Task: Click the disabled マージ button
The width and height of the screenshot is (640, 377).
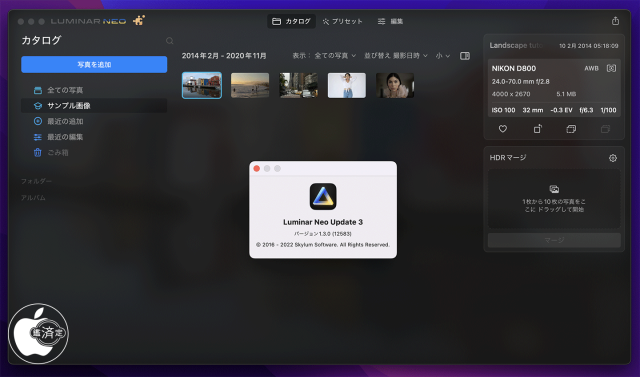Action: pyautogui.click(x=554, y=240)
